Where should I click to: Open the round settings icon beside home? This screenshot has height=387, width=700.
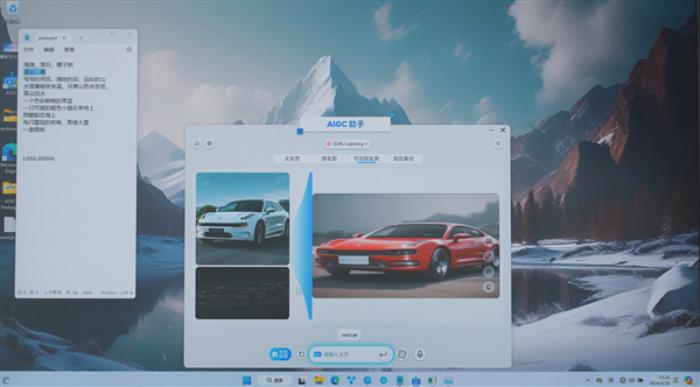pos(209,143)
